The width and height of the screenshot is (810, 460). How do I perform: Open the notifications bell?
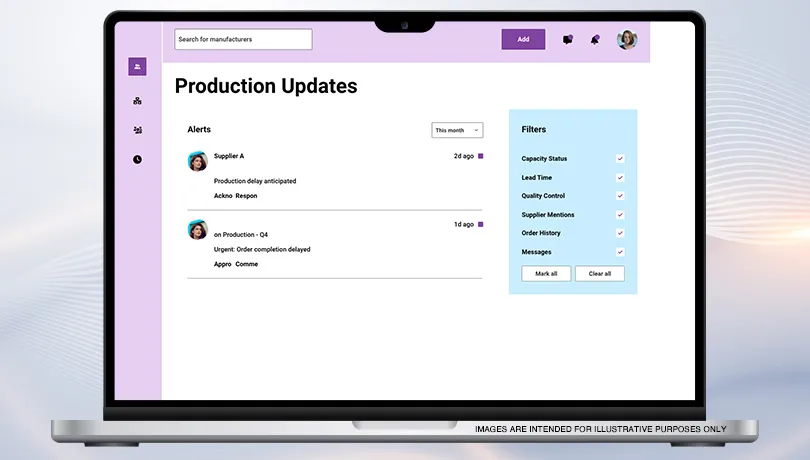point(595,40)
